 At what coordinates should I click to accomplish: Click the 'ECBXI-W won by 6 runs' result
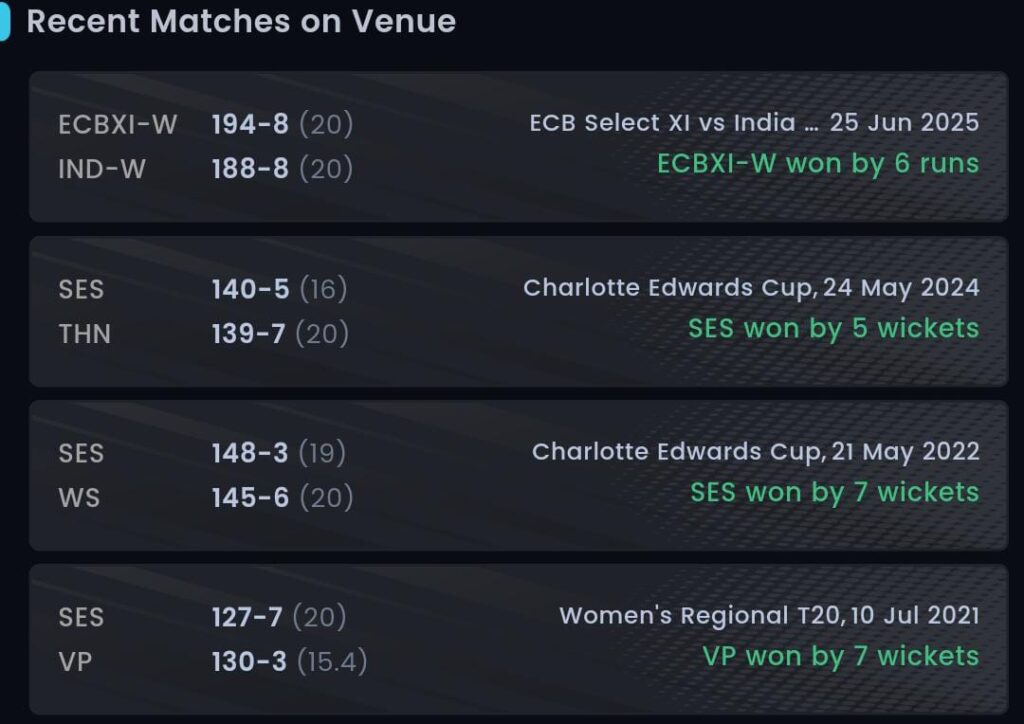[817, 164]
